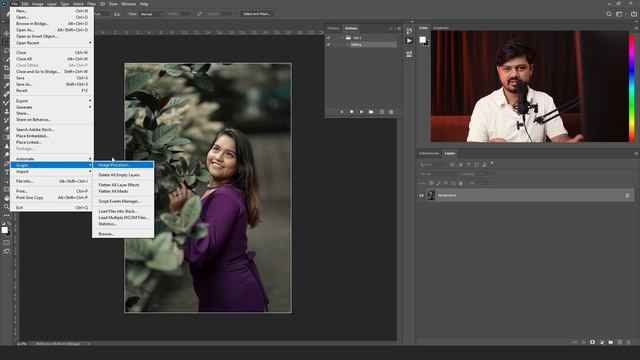This screenshot has height=360, width=640.
Task: Create new group in Layers panel
Action: pyautogui.click(x=611, y=342)
